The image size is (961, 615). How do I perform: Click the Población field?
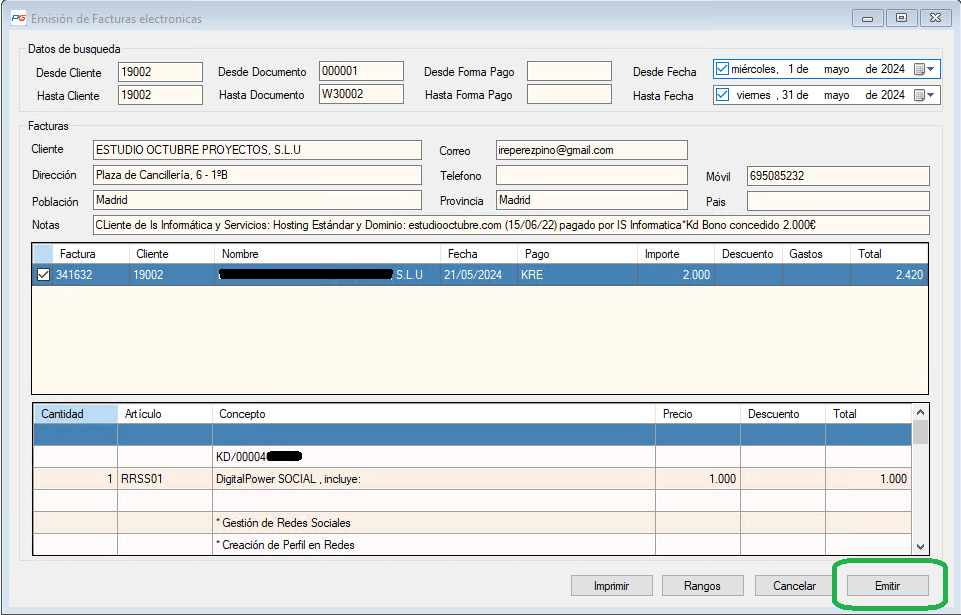(x=257, y=201)
